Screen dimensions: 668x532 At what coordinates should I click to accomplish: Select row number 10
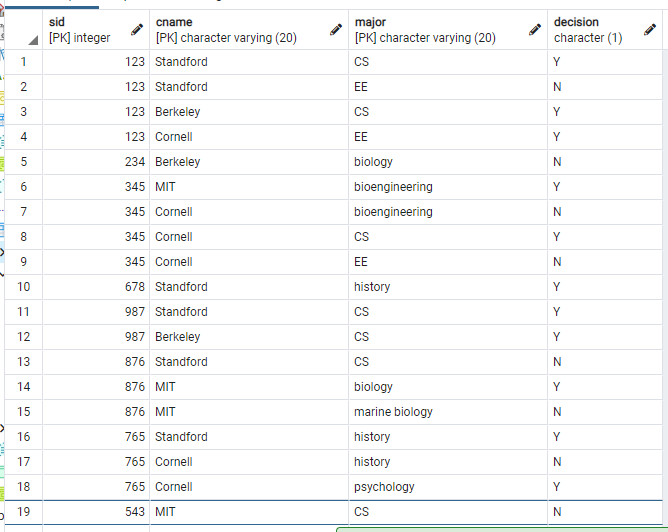[x=23, y=287]
